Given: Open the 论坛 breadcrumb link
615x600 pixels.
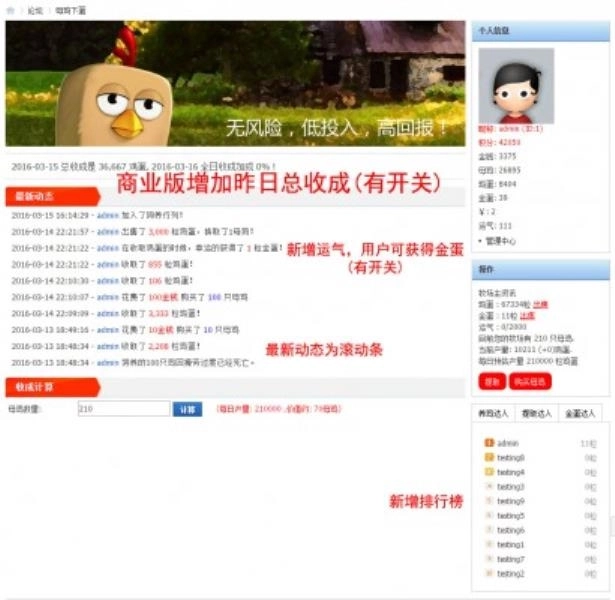Looking at the screenshot, I should (x=35, y=11).
